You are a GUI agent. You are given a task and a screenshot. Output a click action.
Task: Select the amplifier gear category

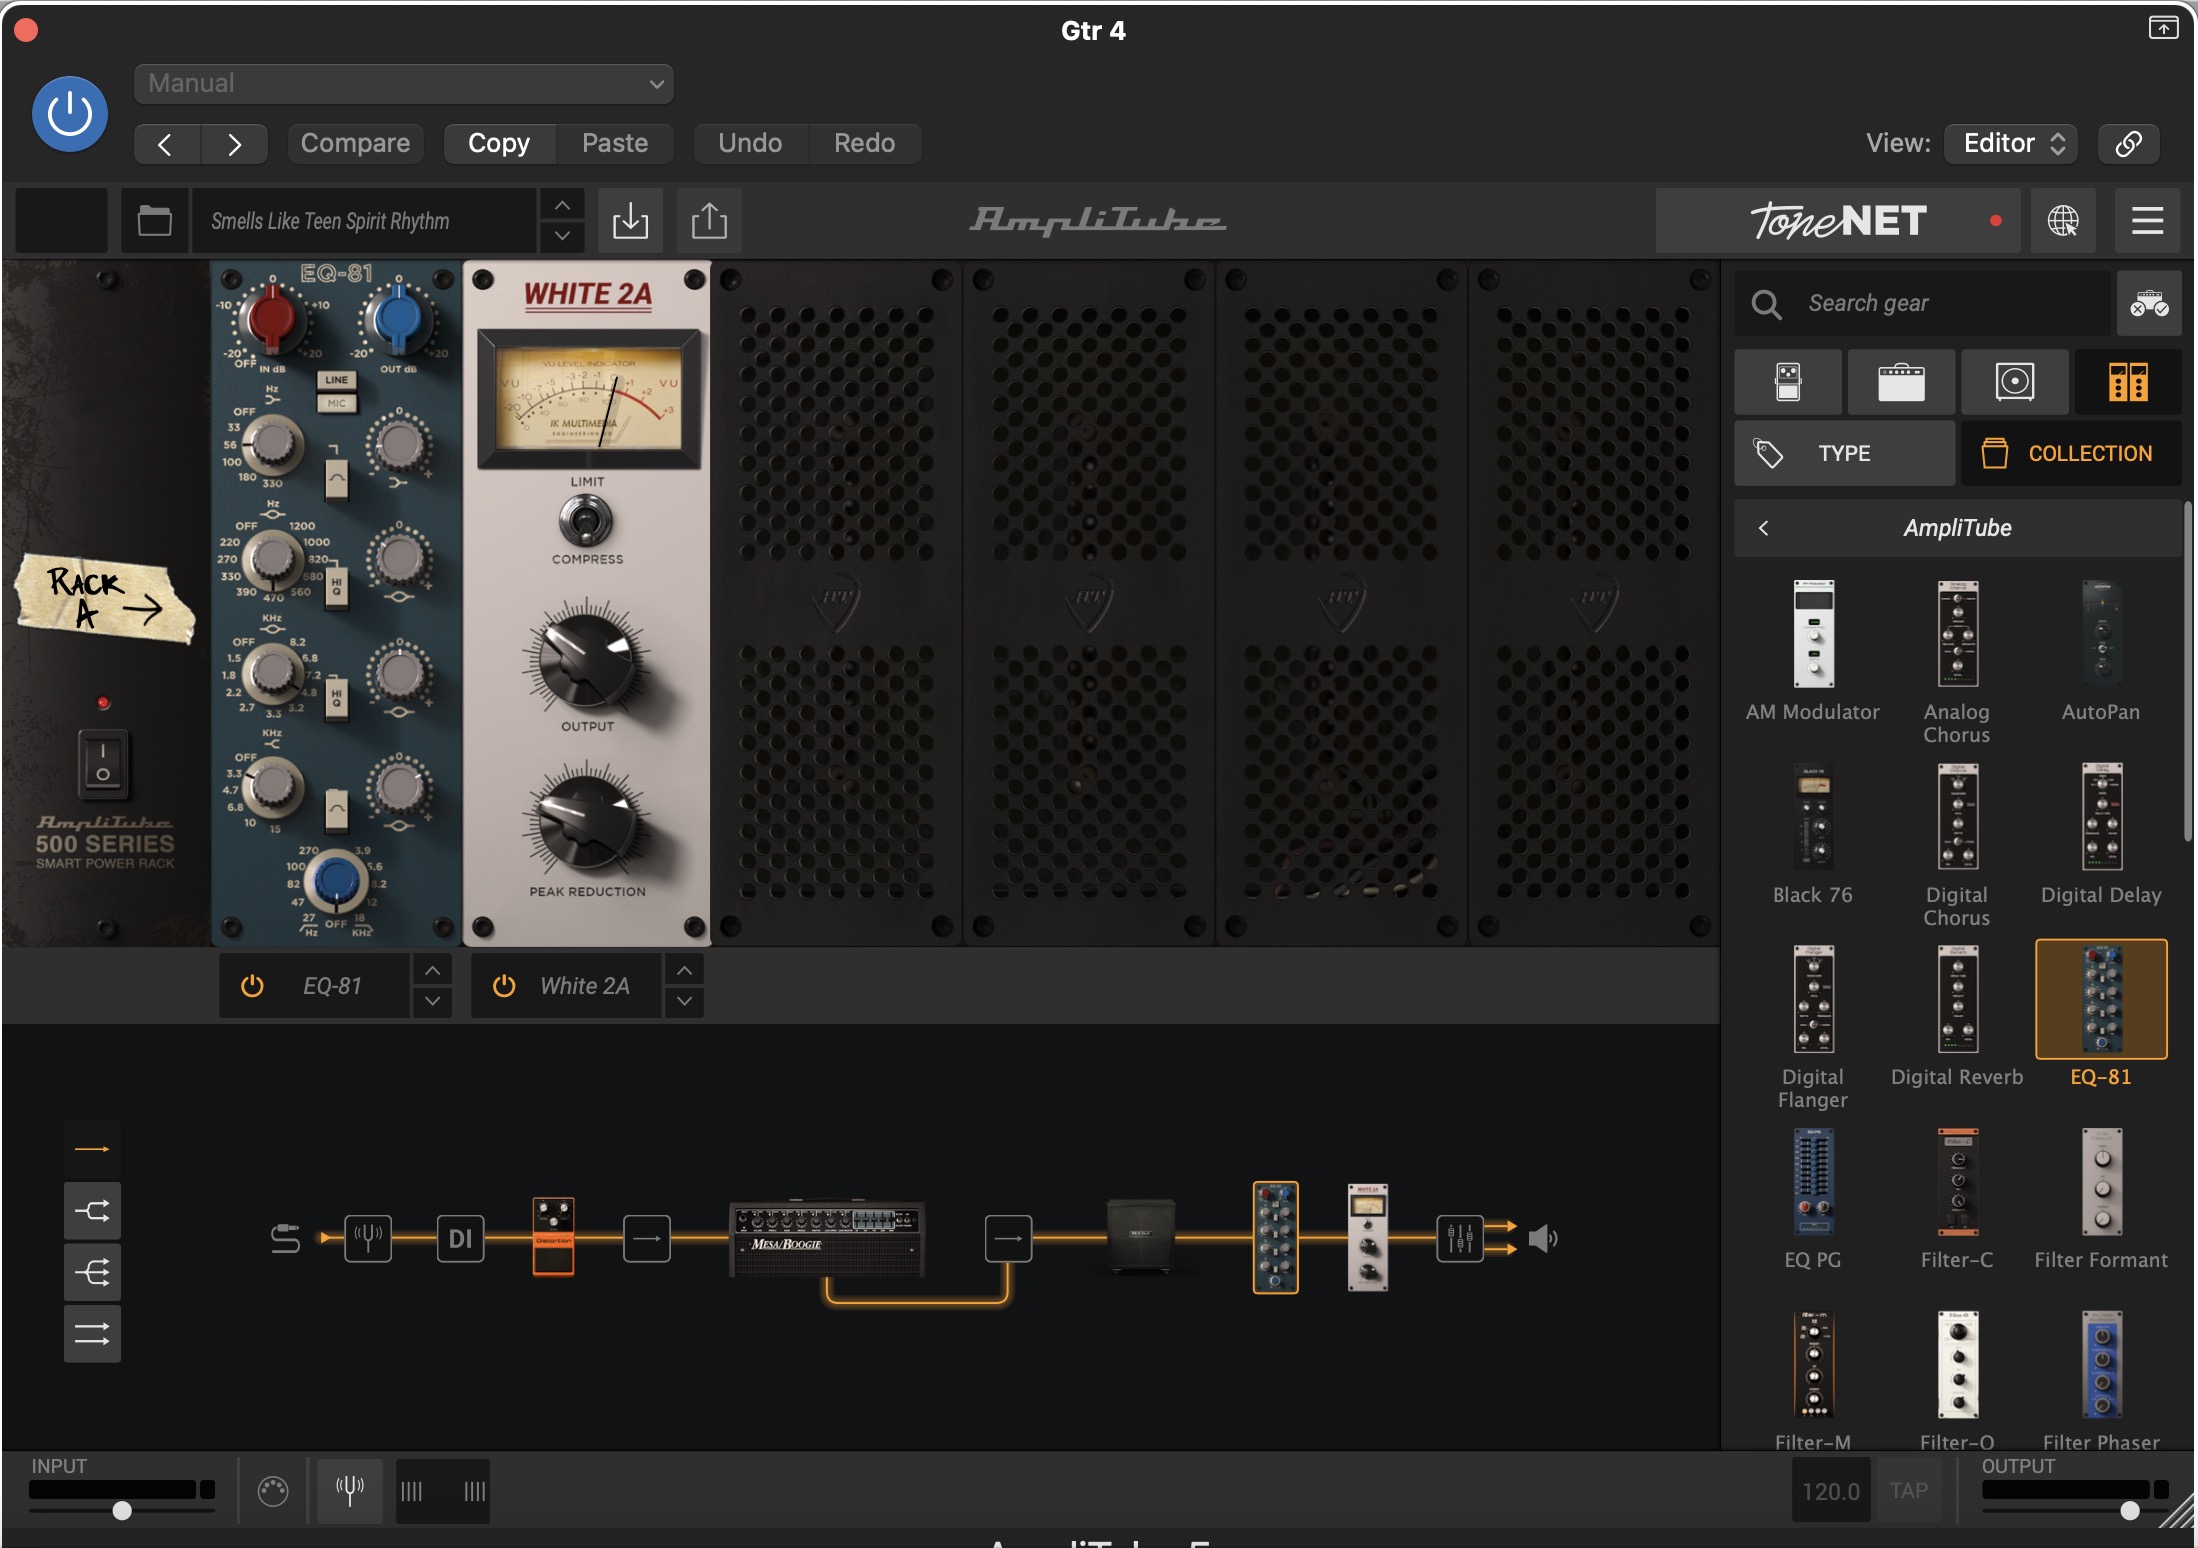(1901, 382)
